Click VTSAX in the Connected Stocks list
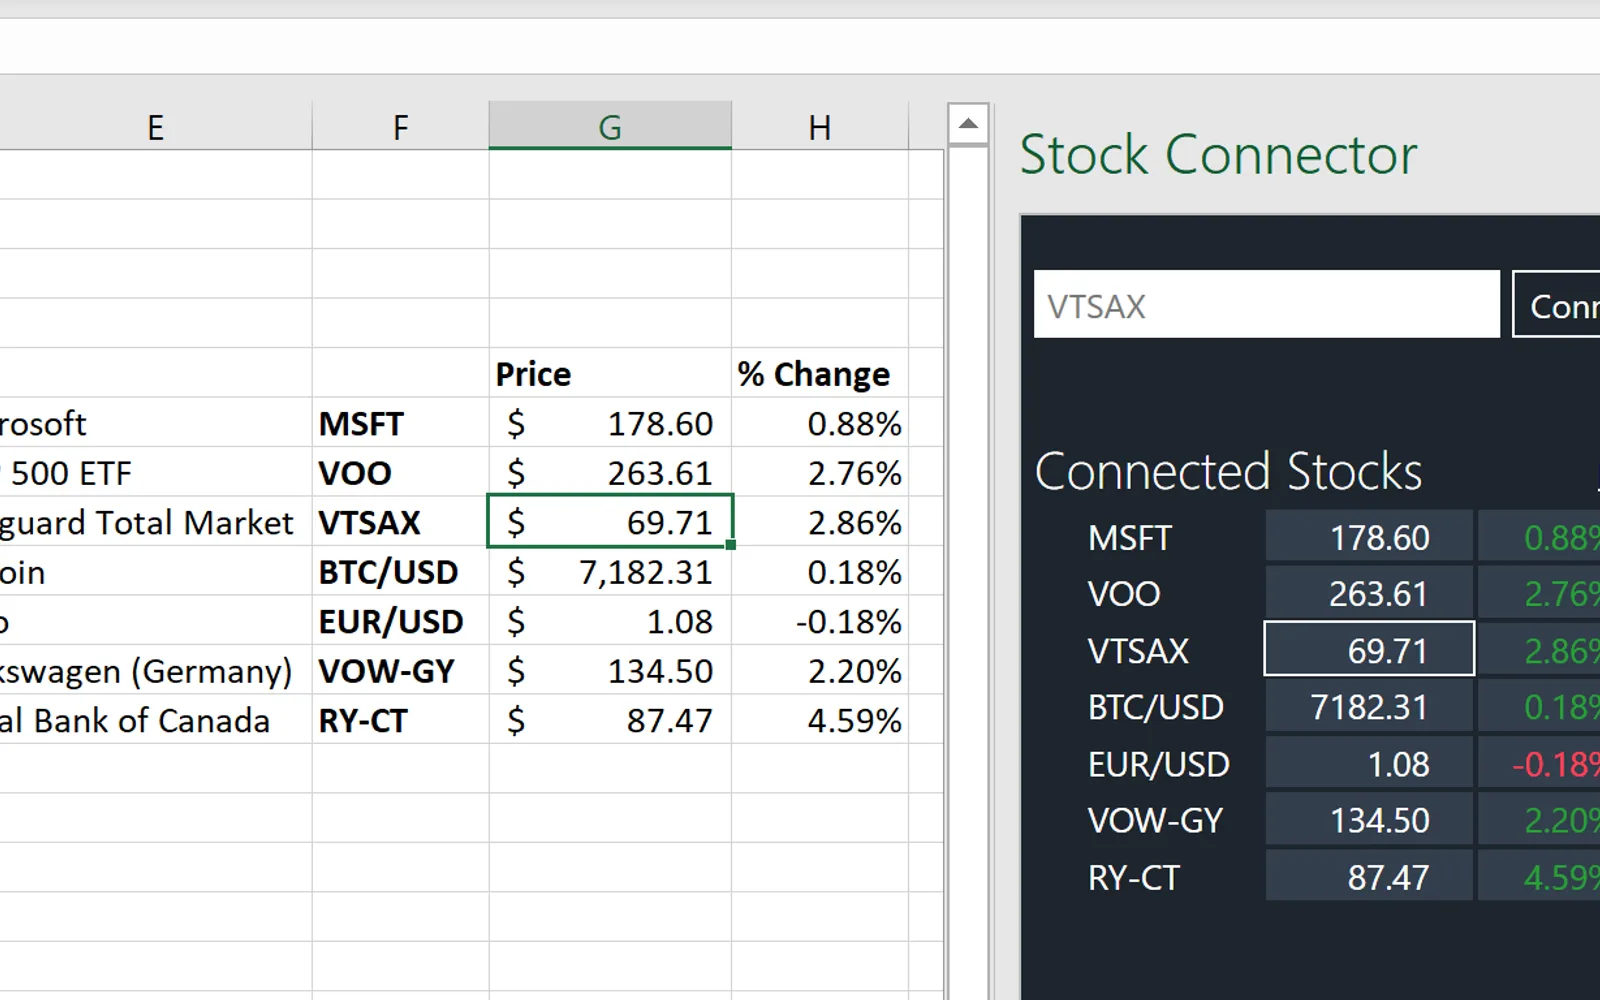Viewport: 1600px width, 1000px height. pyautogui.click(x=1138, y=651)
